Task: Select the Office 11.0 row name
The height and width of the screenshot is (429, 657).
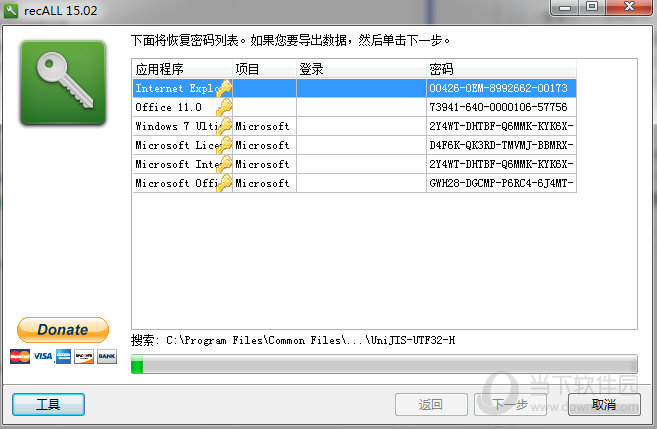Action: 168,107
